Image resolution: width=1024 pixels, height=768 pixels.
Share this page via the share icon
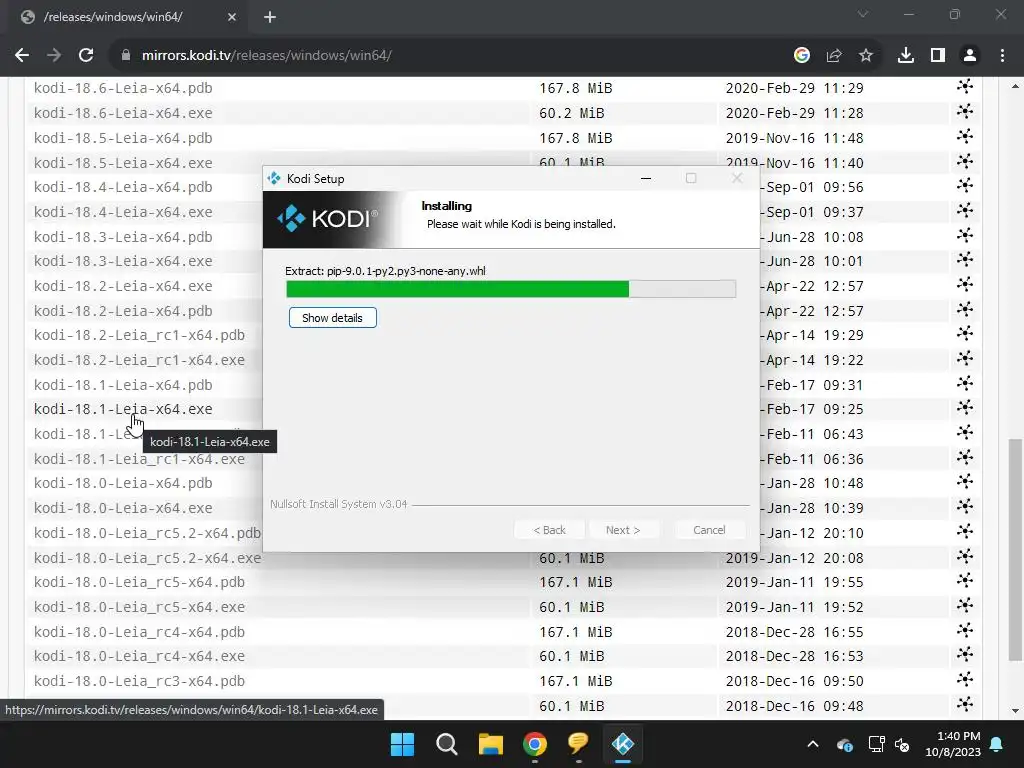tap(834, 56)
